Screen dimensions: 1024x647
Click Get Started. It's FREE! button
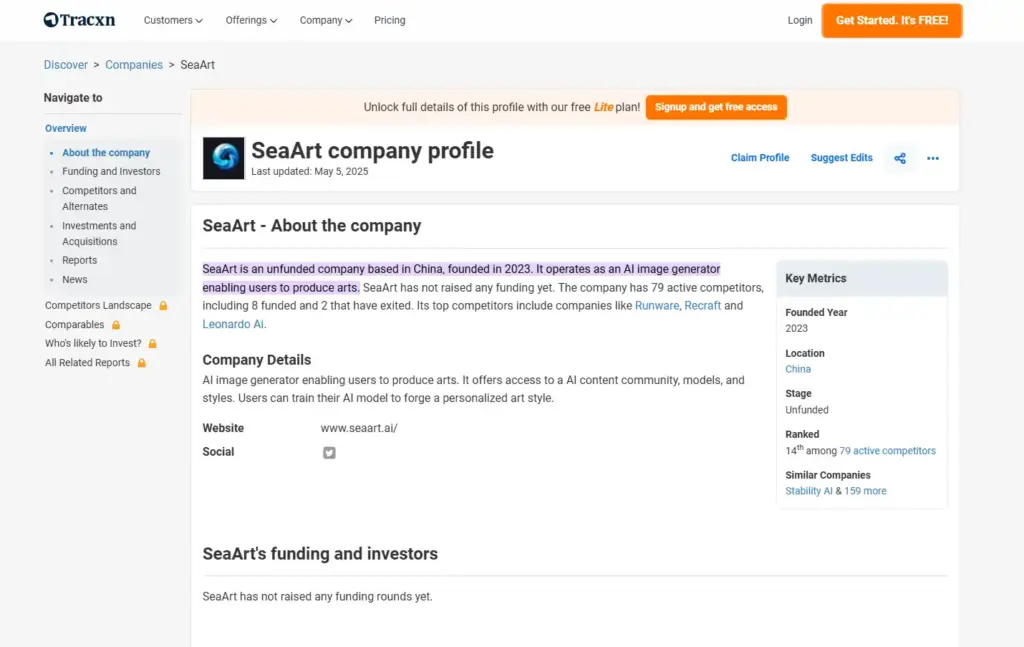click(891, 20)
